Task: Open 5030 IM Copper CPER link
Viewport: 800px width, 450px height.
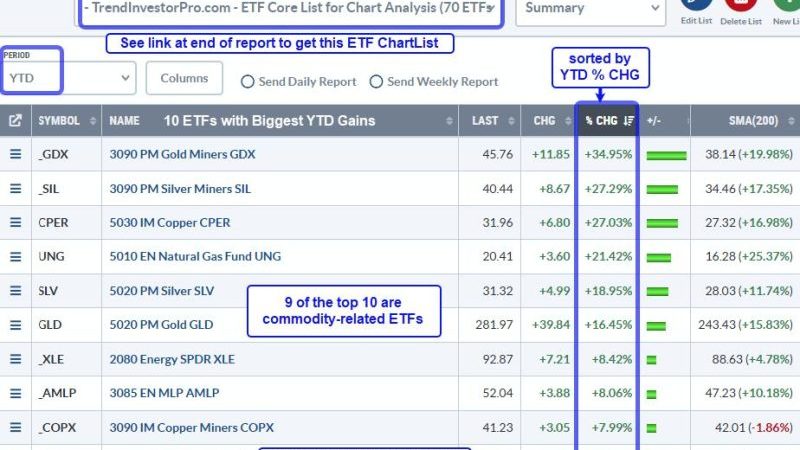Action: coord(170,222)
